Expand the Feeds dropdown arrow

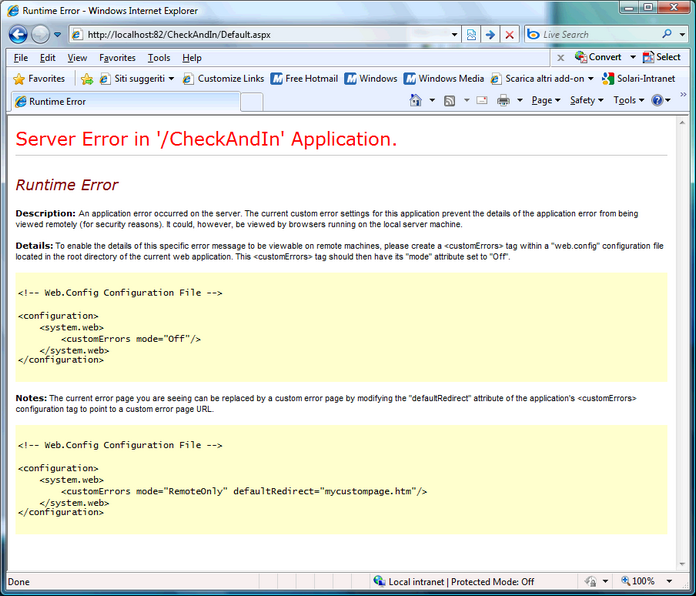point(467,100)
